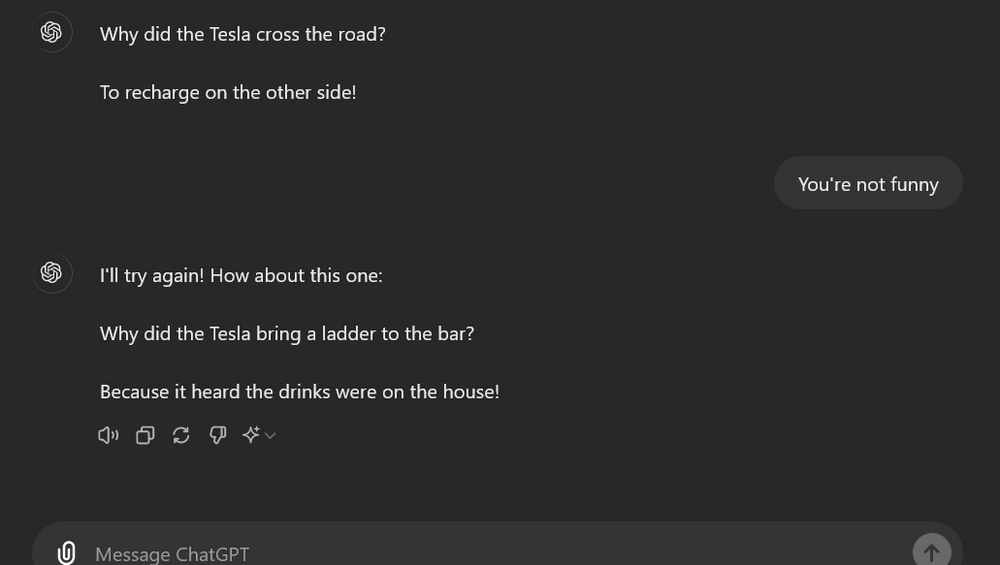
Task: Click the "Why did the Tesla bring a ladder" question
Action: 287,333
